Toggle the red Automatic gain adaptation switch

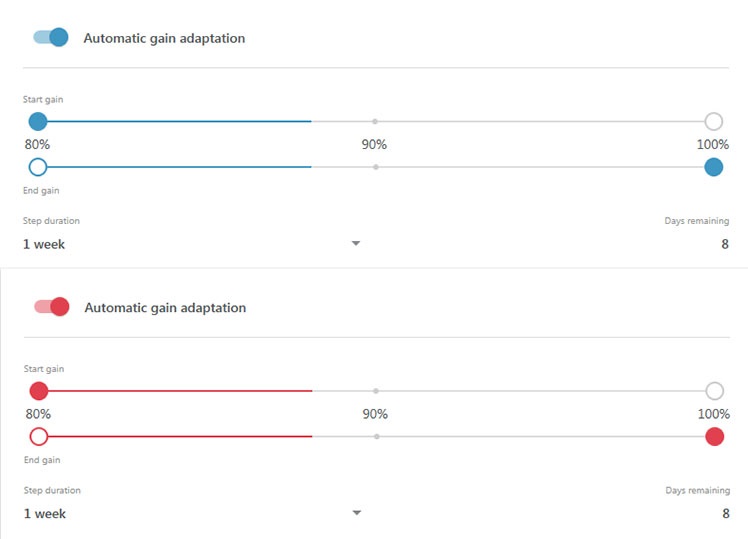pos(52,307)
